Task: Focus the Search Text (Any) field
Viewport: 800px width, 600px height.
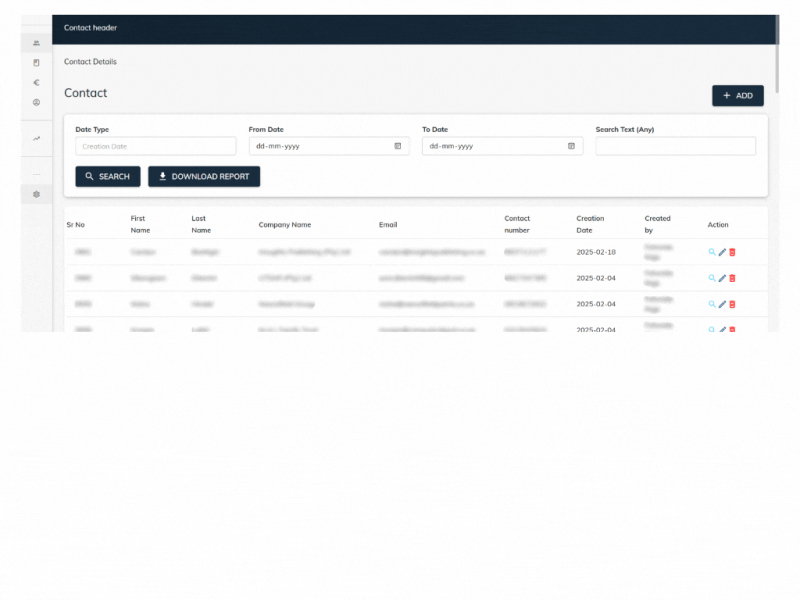Action: (675, 146)
